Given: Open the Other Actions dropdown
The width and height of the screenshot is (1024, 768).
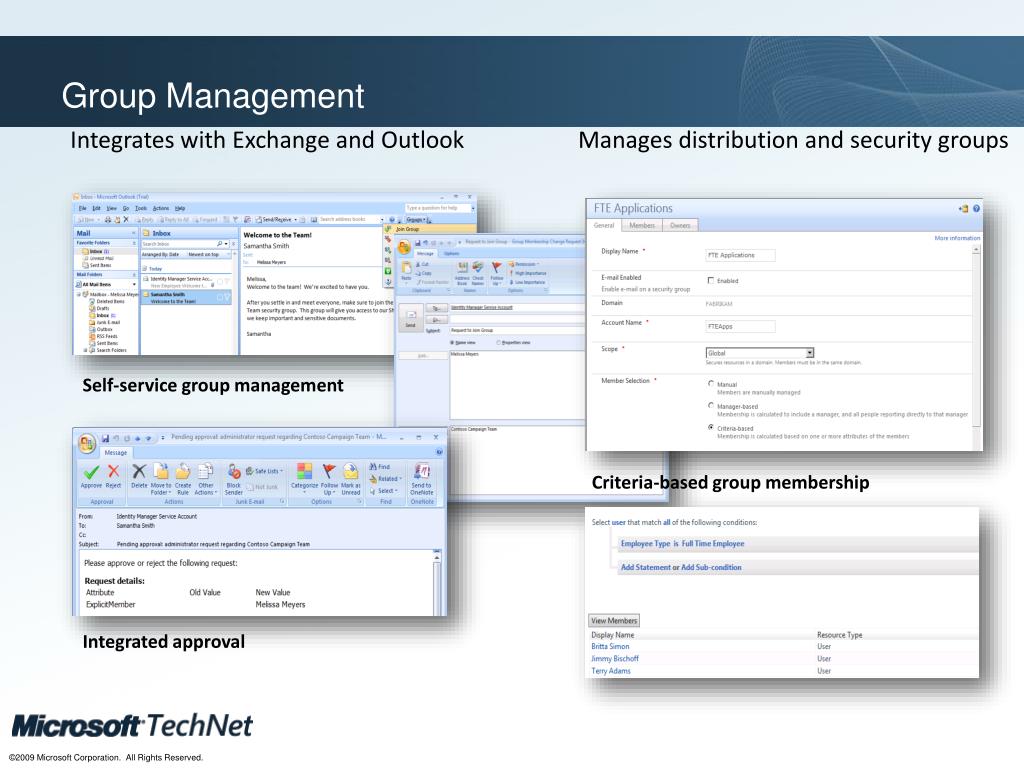Looking at the screenshot, I should point(206,479).
